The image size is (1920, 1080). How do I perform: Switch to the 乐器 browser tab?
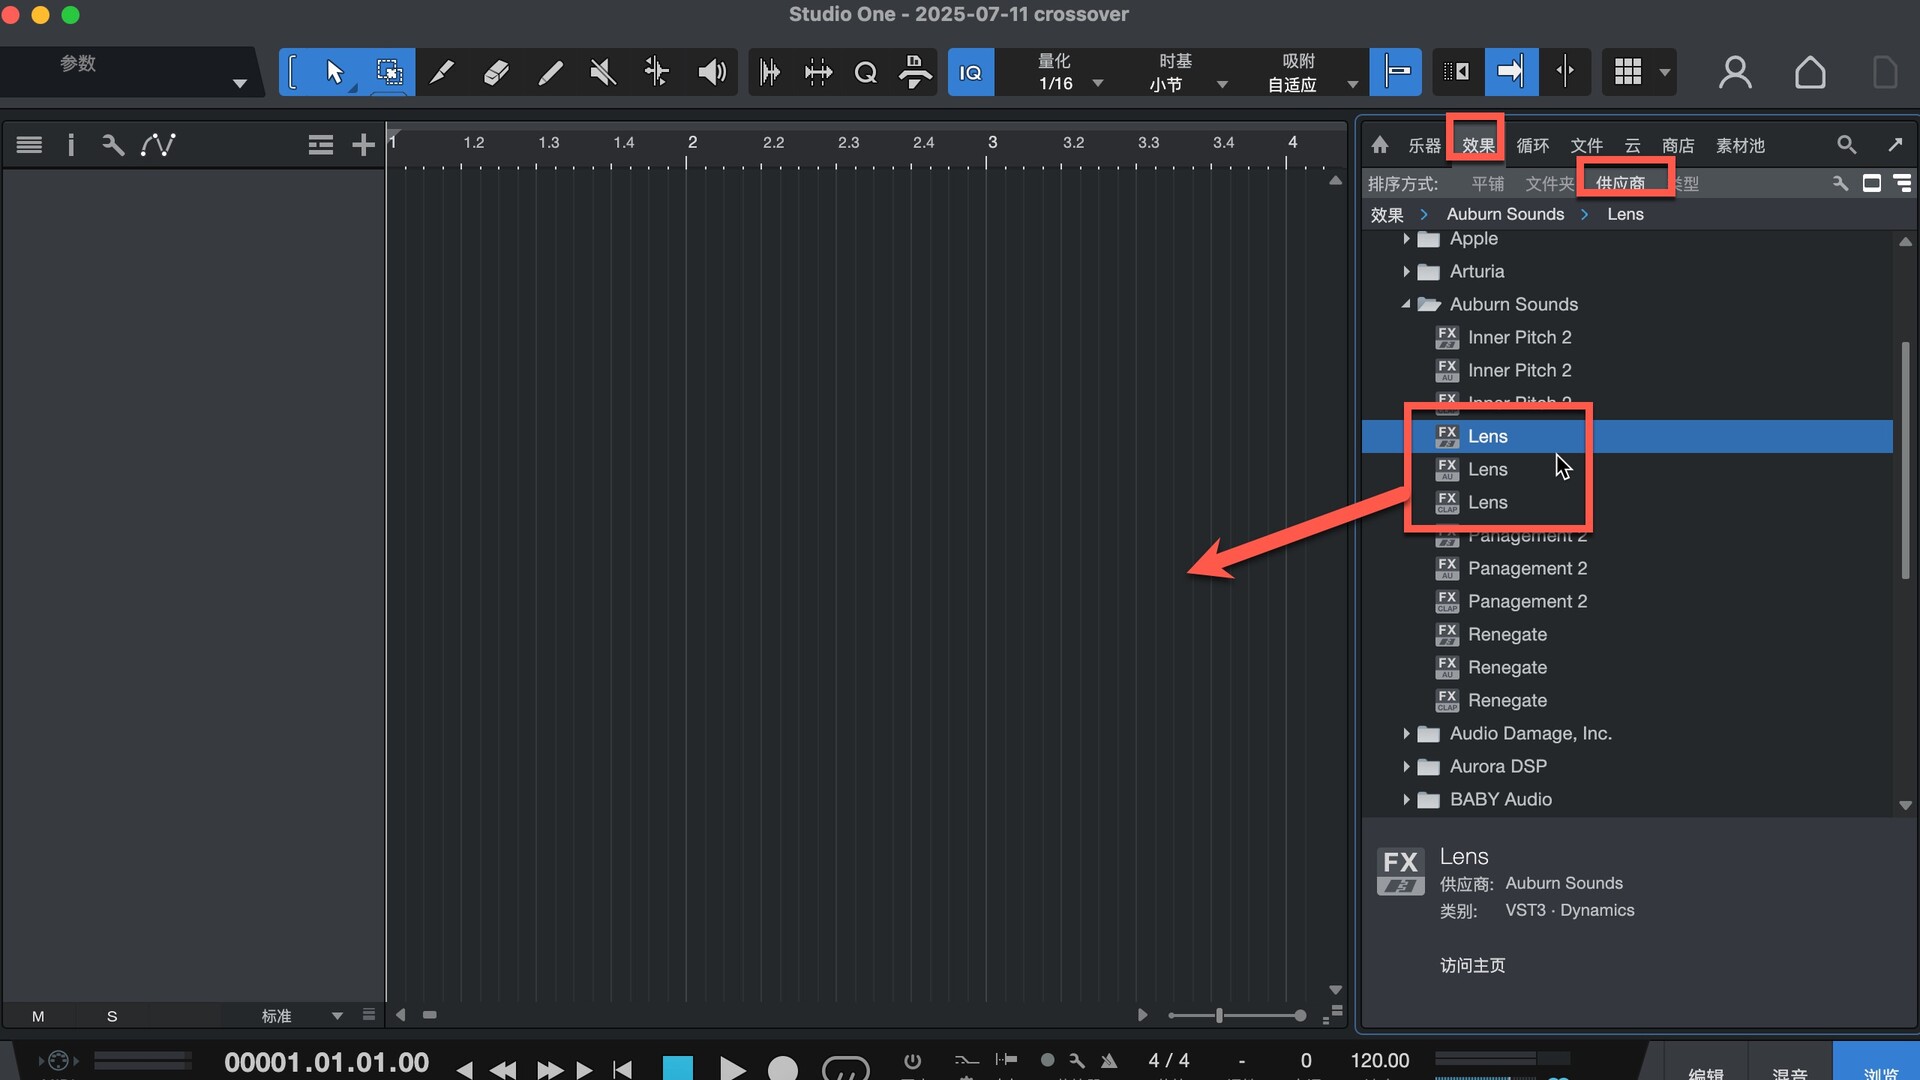(1424, 146)
